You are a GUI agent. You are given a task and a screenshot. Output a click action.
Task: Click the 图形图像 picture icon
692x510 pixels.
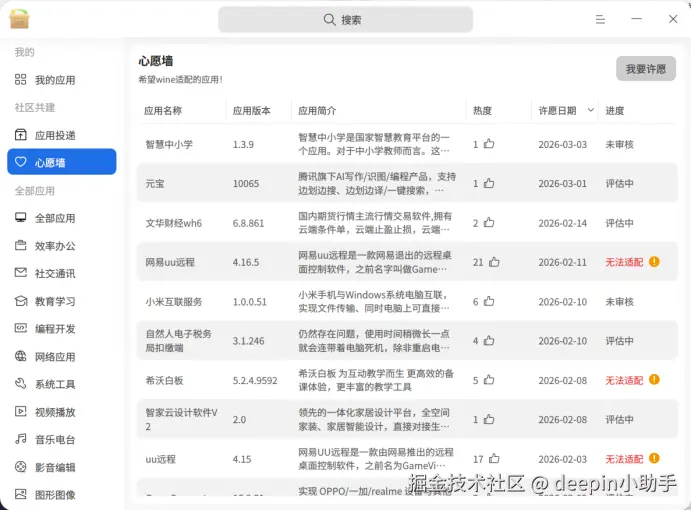pyautogui.click(x=21, y=494)
